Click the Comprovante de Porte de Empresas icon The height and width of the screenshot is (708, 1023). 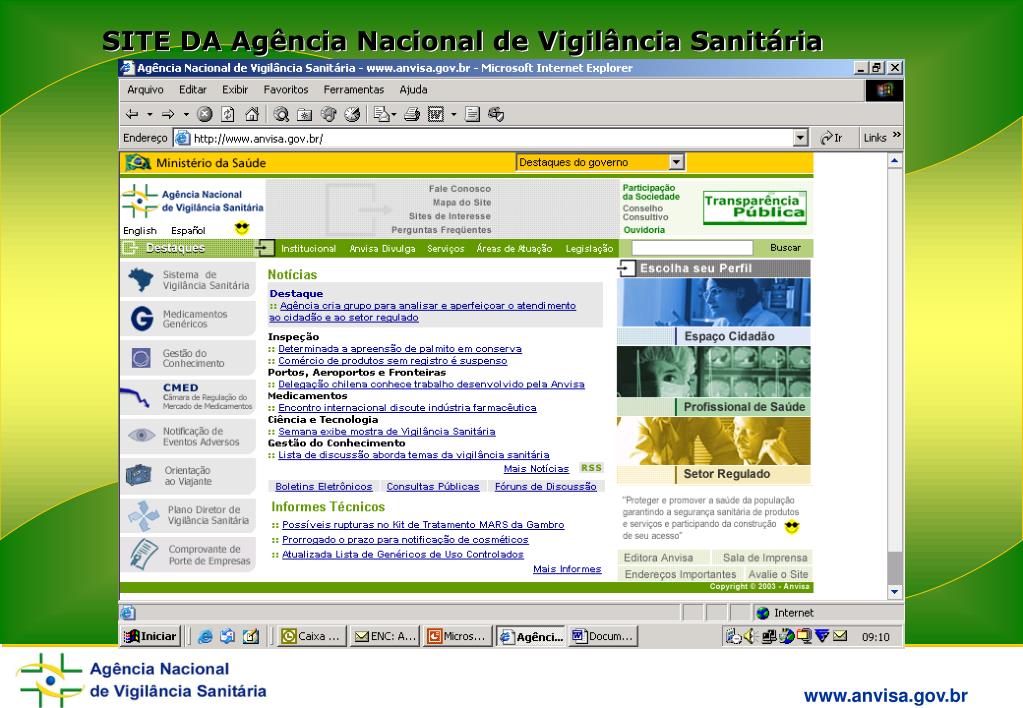pyautogui.click(x=144, y=554)
